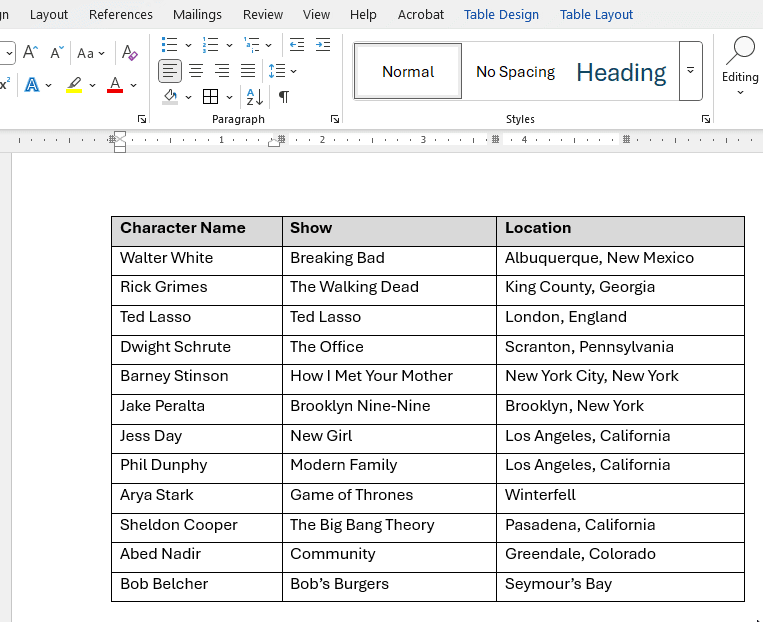Image resolution: width=763 pixels, height=622 pixels.
Task: Click the Clear All Formatting icon
Action: pyautogui.click(x=129, y=52)
